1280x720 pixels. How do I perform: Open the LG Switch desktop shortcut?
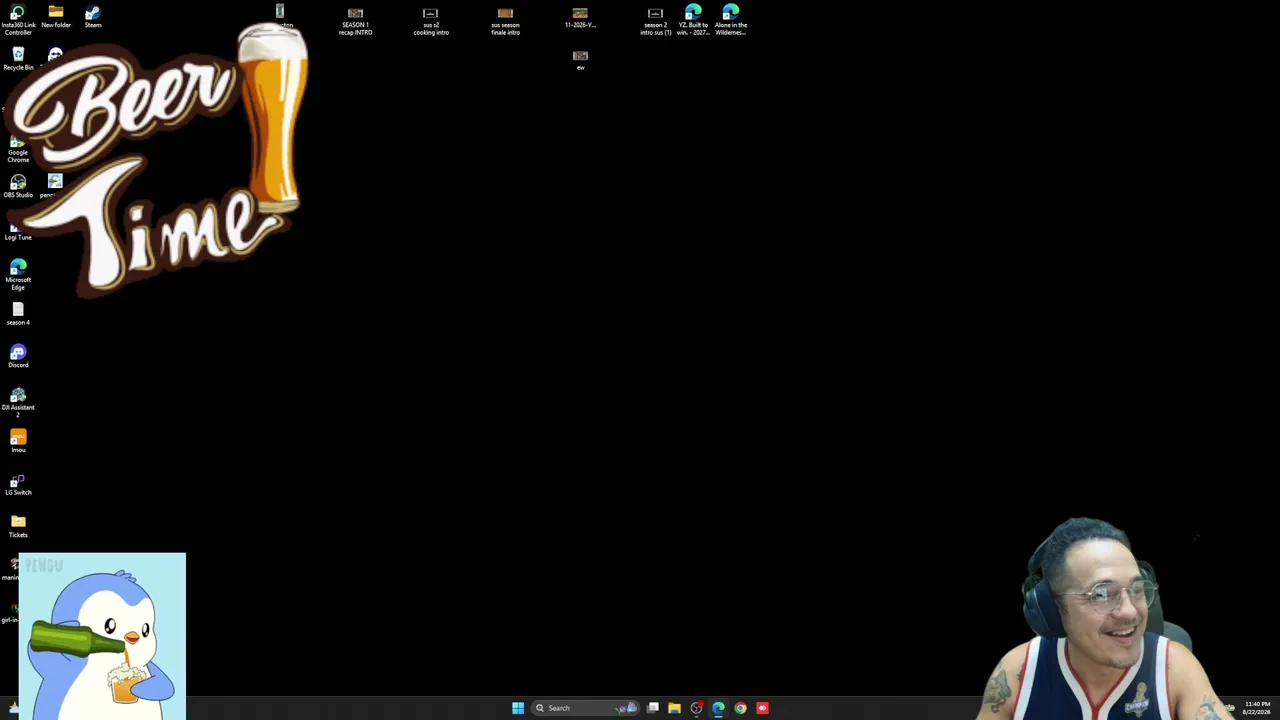(18, 484)
